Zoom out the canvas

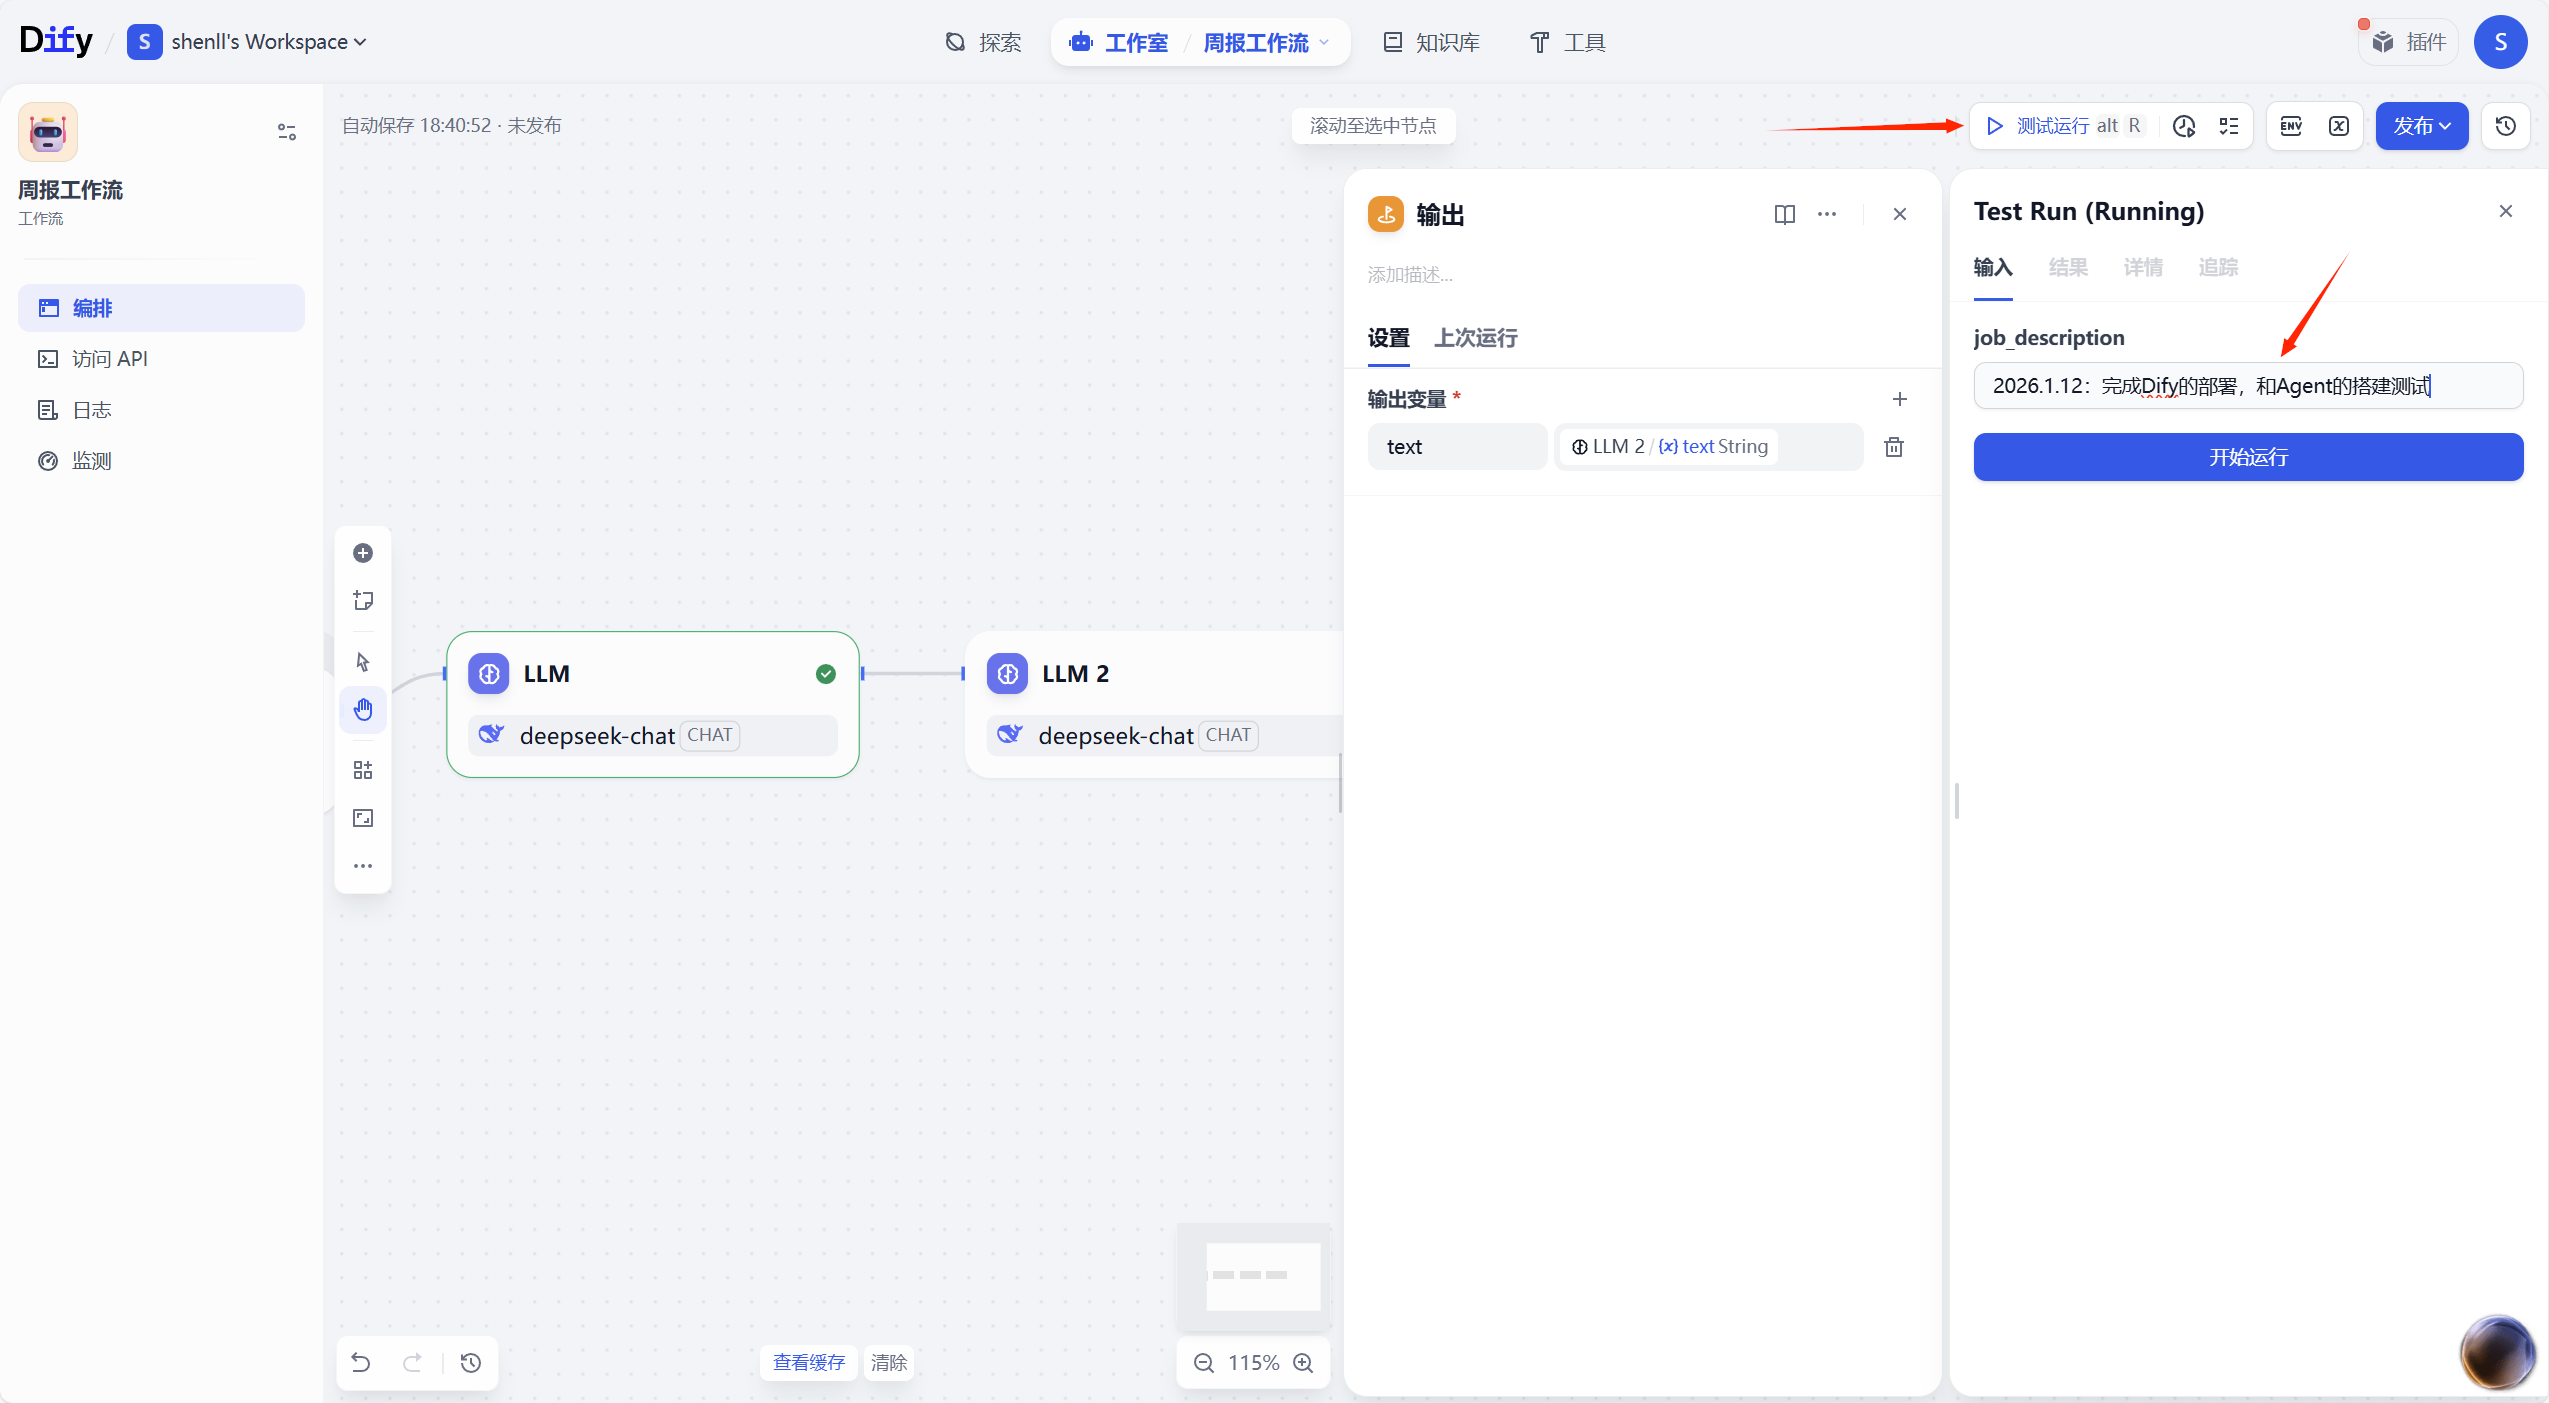1204,1363
